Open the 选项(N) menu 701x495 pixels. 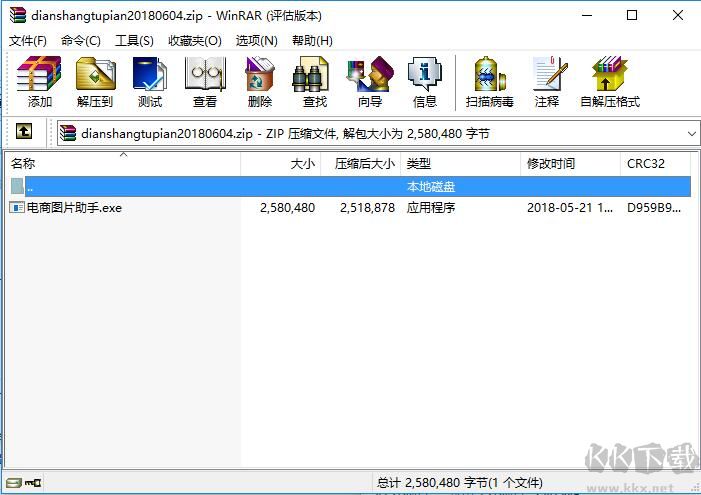pyautogui.click(x=257, y=41)
